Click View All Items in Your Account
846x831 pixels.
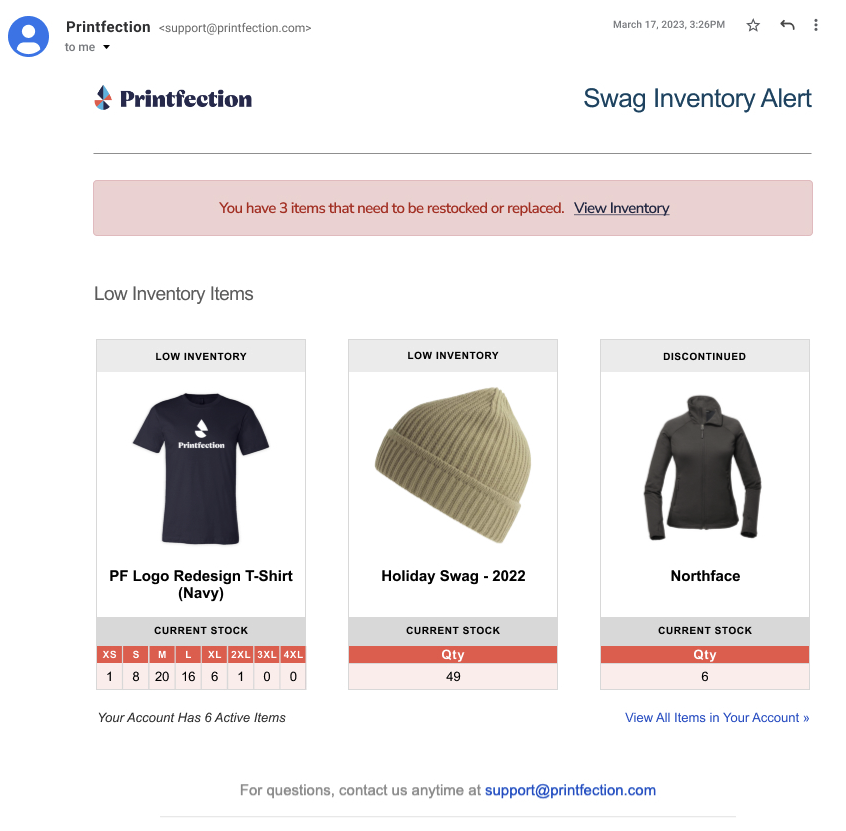pyautogui.click(x=717, y=717)
